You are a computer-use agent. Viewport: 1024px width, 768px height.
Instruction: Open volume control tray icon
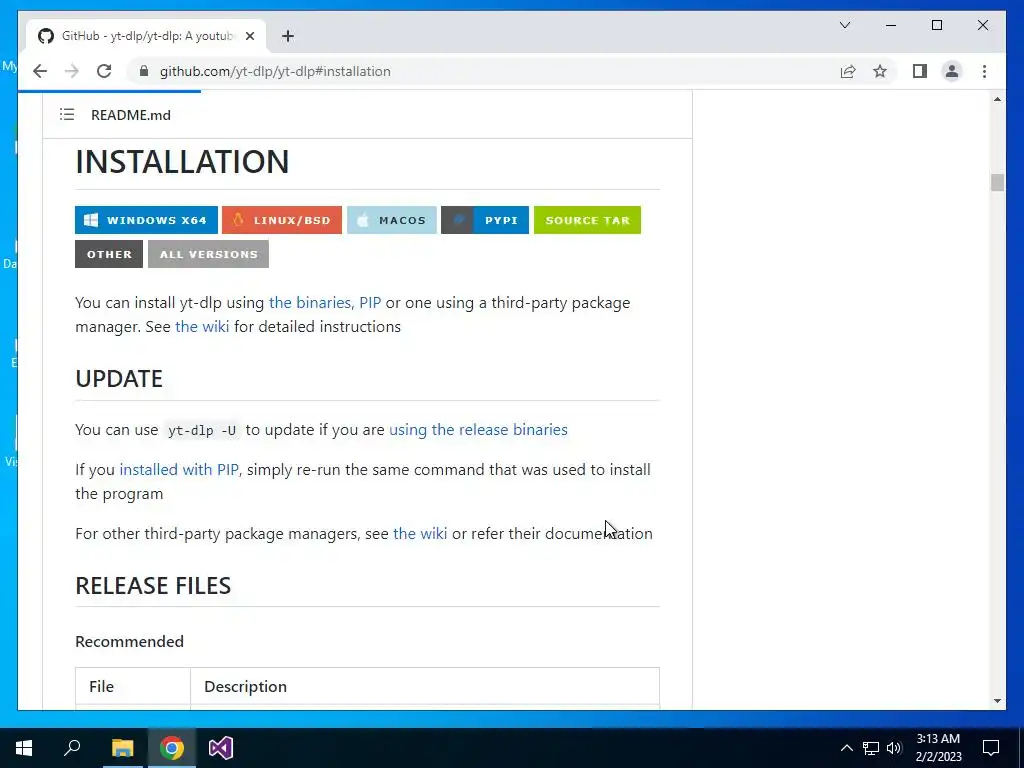click(894, 748)
